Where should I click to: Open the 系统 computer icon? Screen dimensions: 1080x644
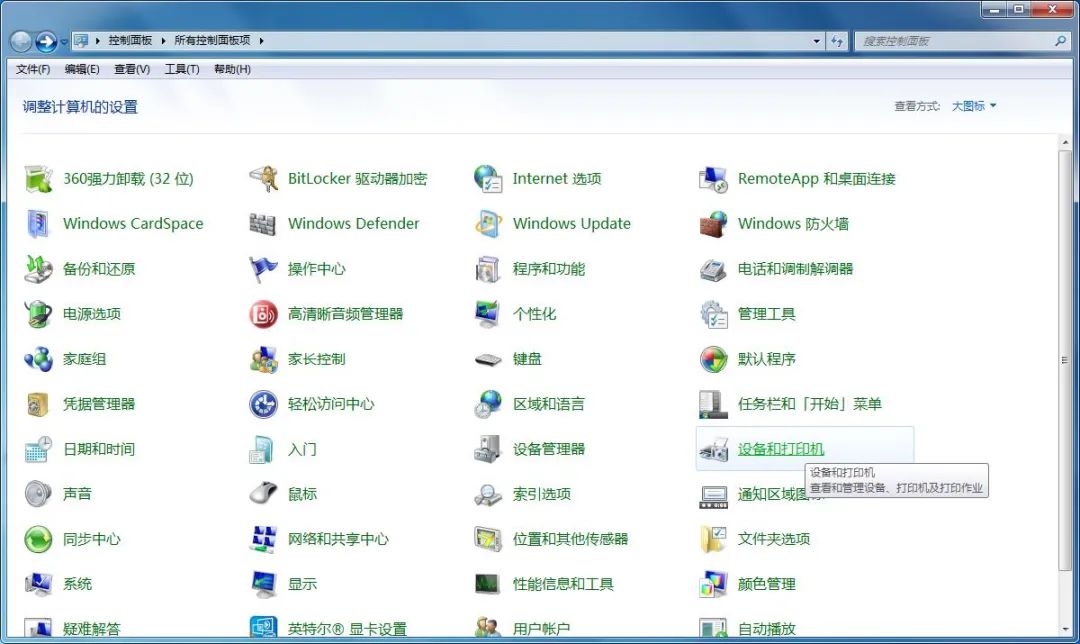pyautogui.click(x=39, y=584)
